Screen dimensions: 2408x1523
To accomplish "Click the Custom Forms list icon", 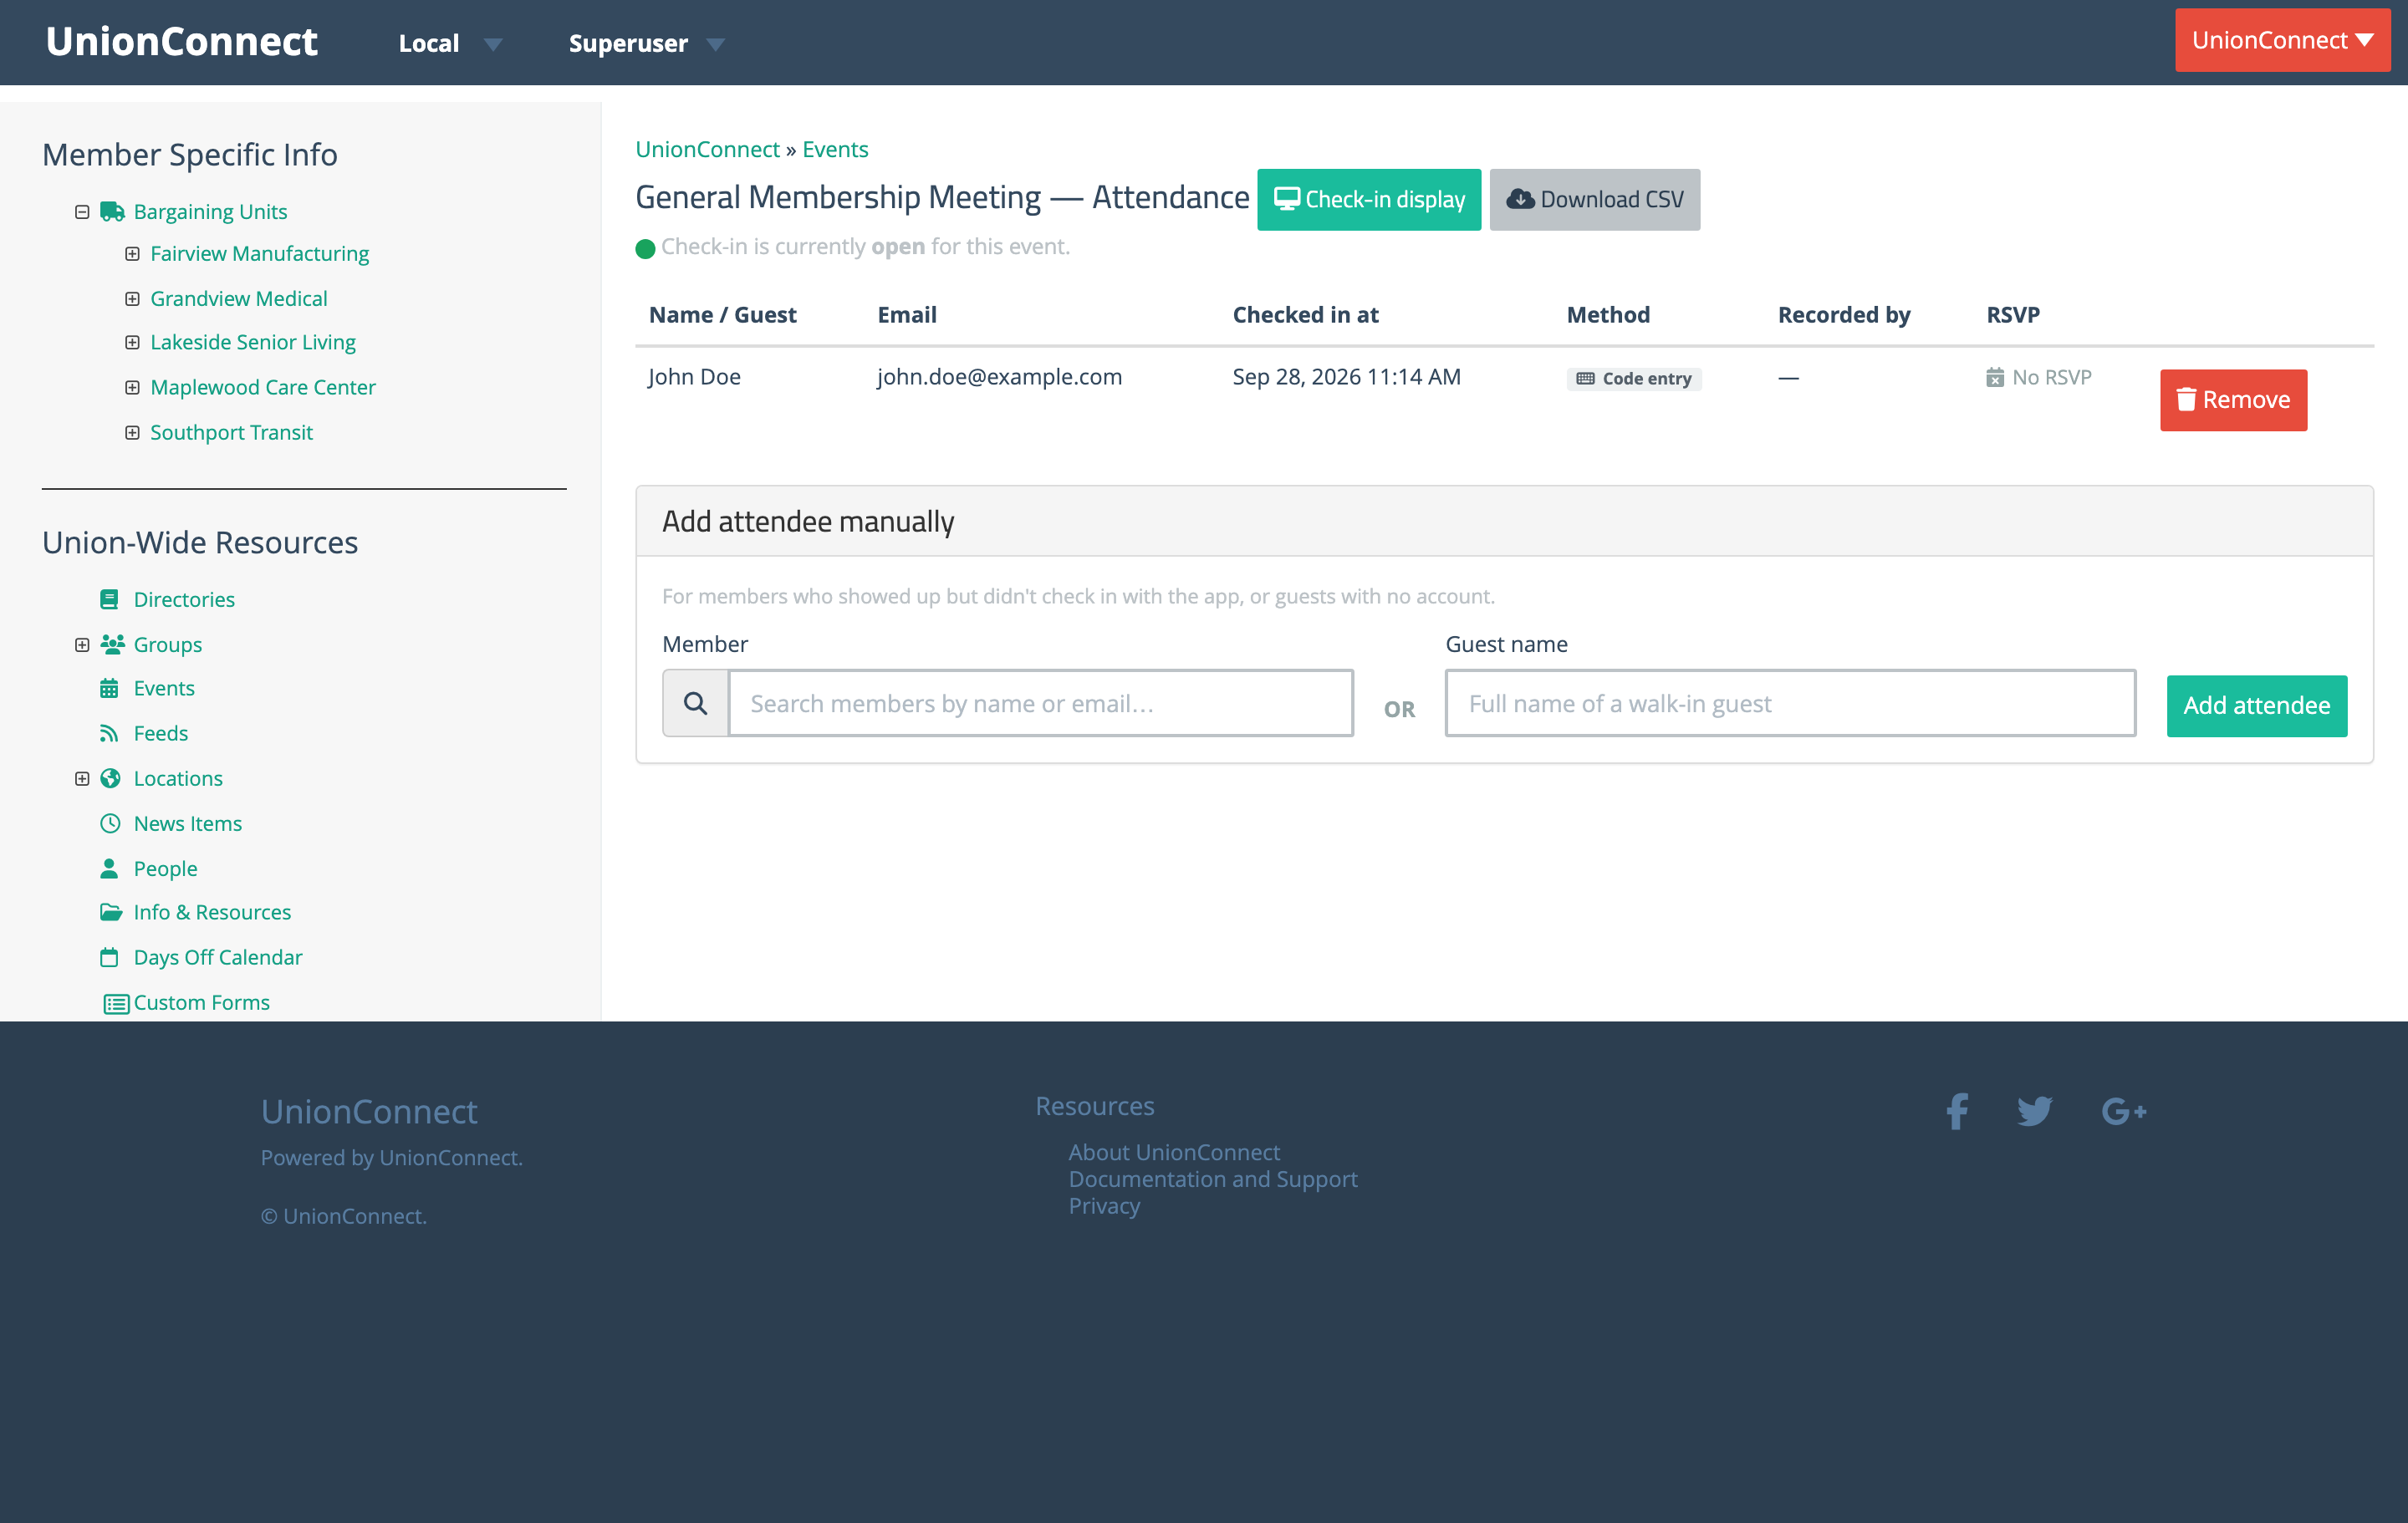I will [116, 1003].
